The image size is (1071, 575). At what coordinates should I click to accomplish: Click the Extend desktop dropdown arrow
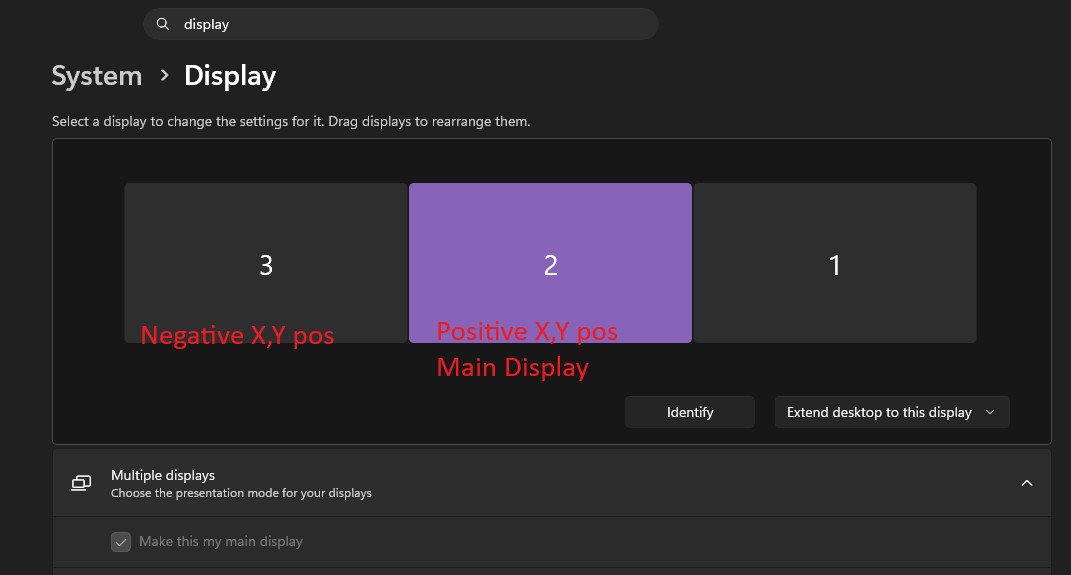click(990, 412)
